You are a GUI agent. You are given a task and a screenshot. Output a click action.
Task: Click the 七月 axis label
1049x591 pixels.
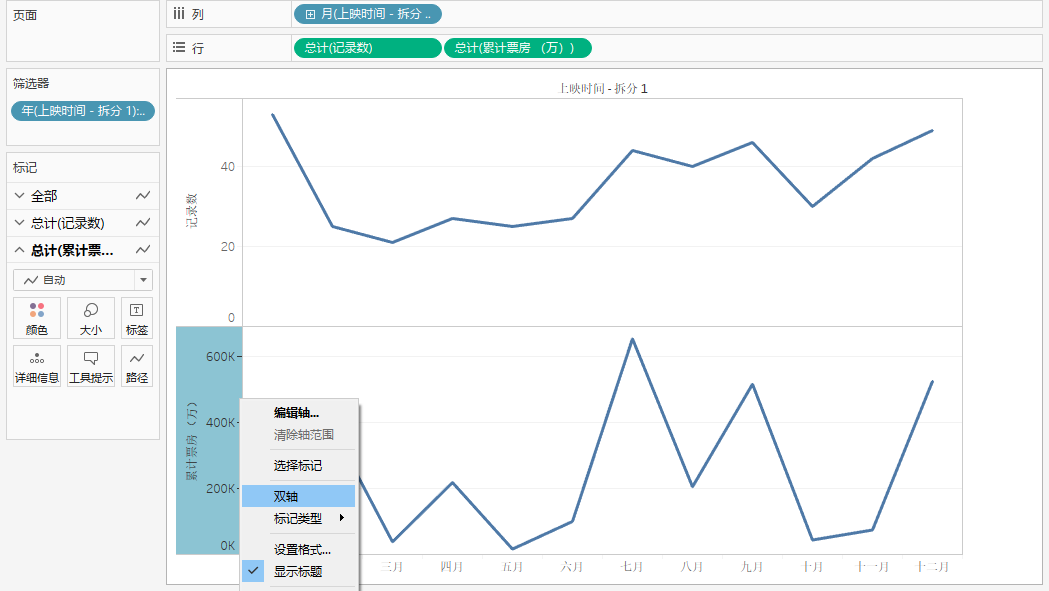tap(632, 567)
